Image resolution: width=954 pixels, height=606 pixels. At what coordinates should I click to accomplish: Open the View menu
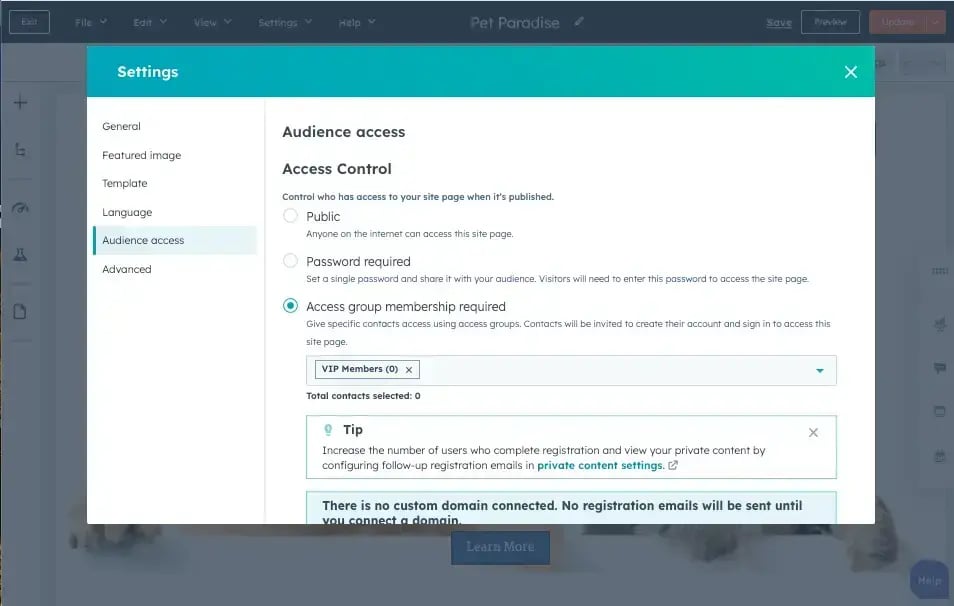(212, 23)
